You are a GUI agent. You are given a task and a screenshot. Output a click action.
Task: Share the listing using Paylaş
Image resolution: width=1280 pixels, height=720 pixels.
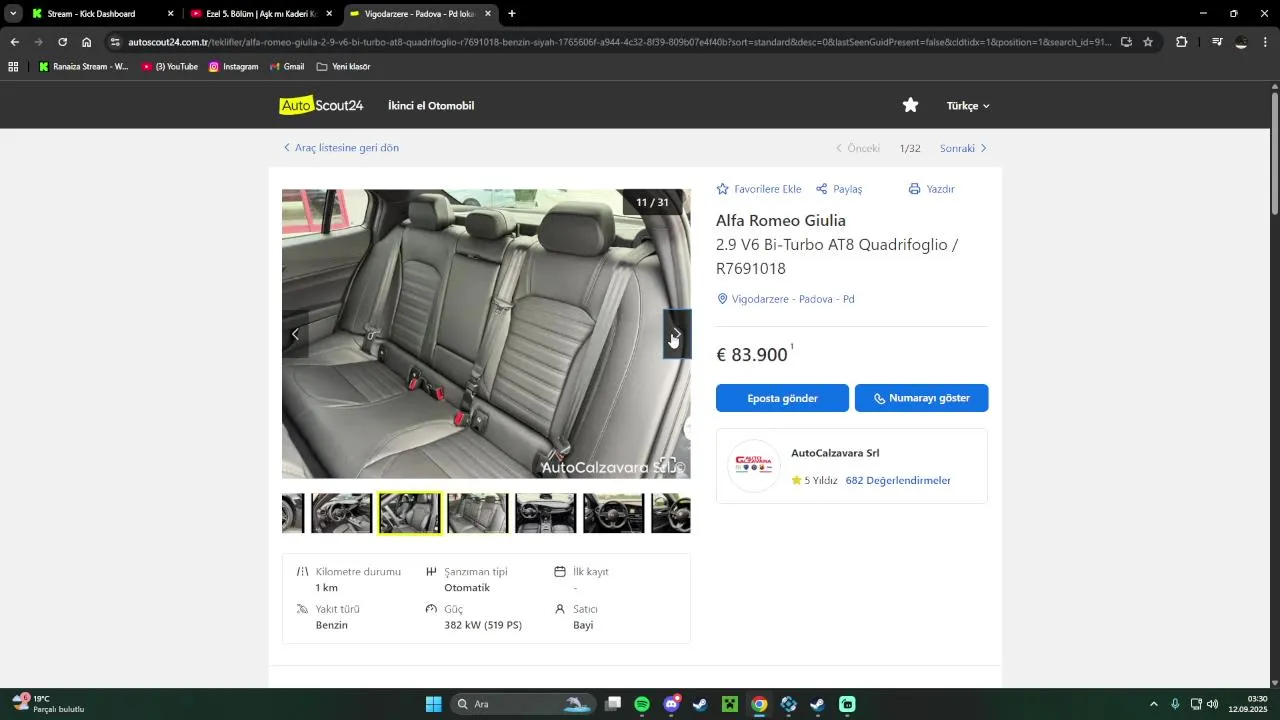[x=839, y=189]
